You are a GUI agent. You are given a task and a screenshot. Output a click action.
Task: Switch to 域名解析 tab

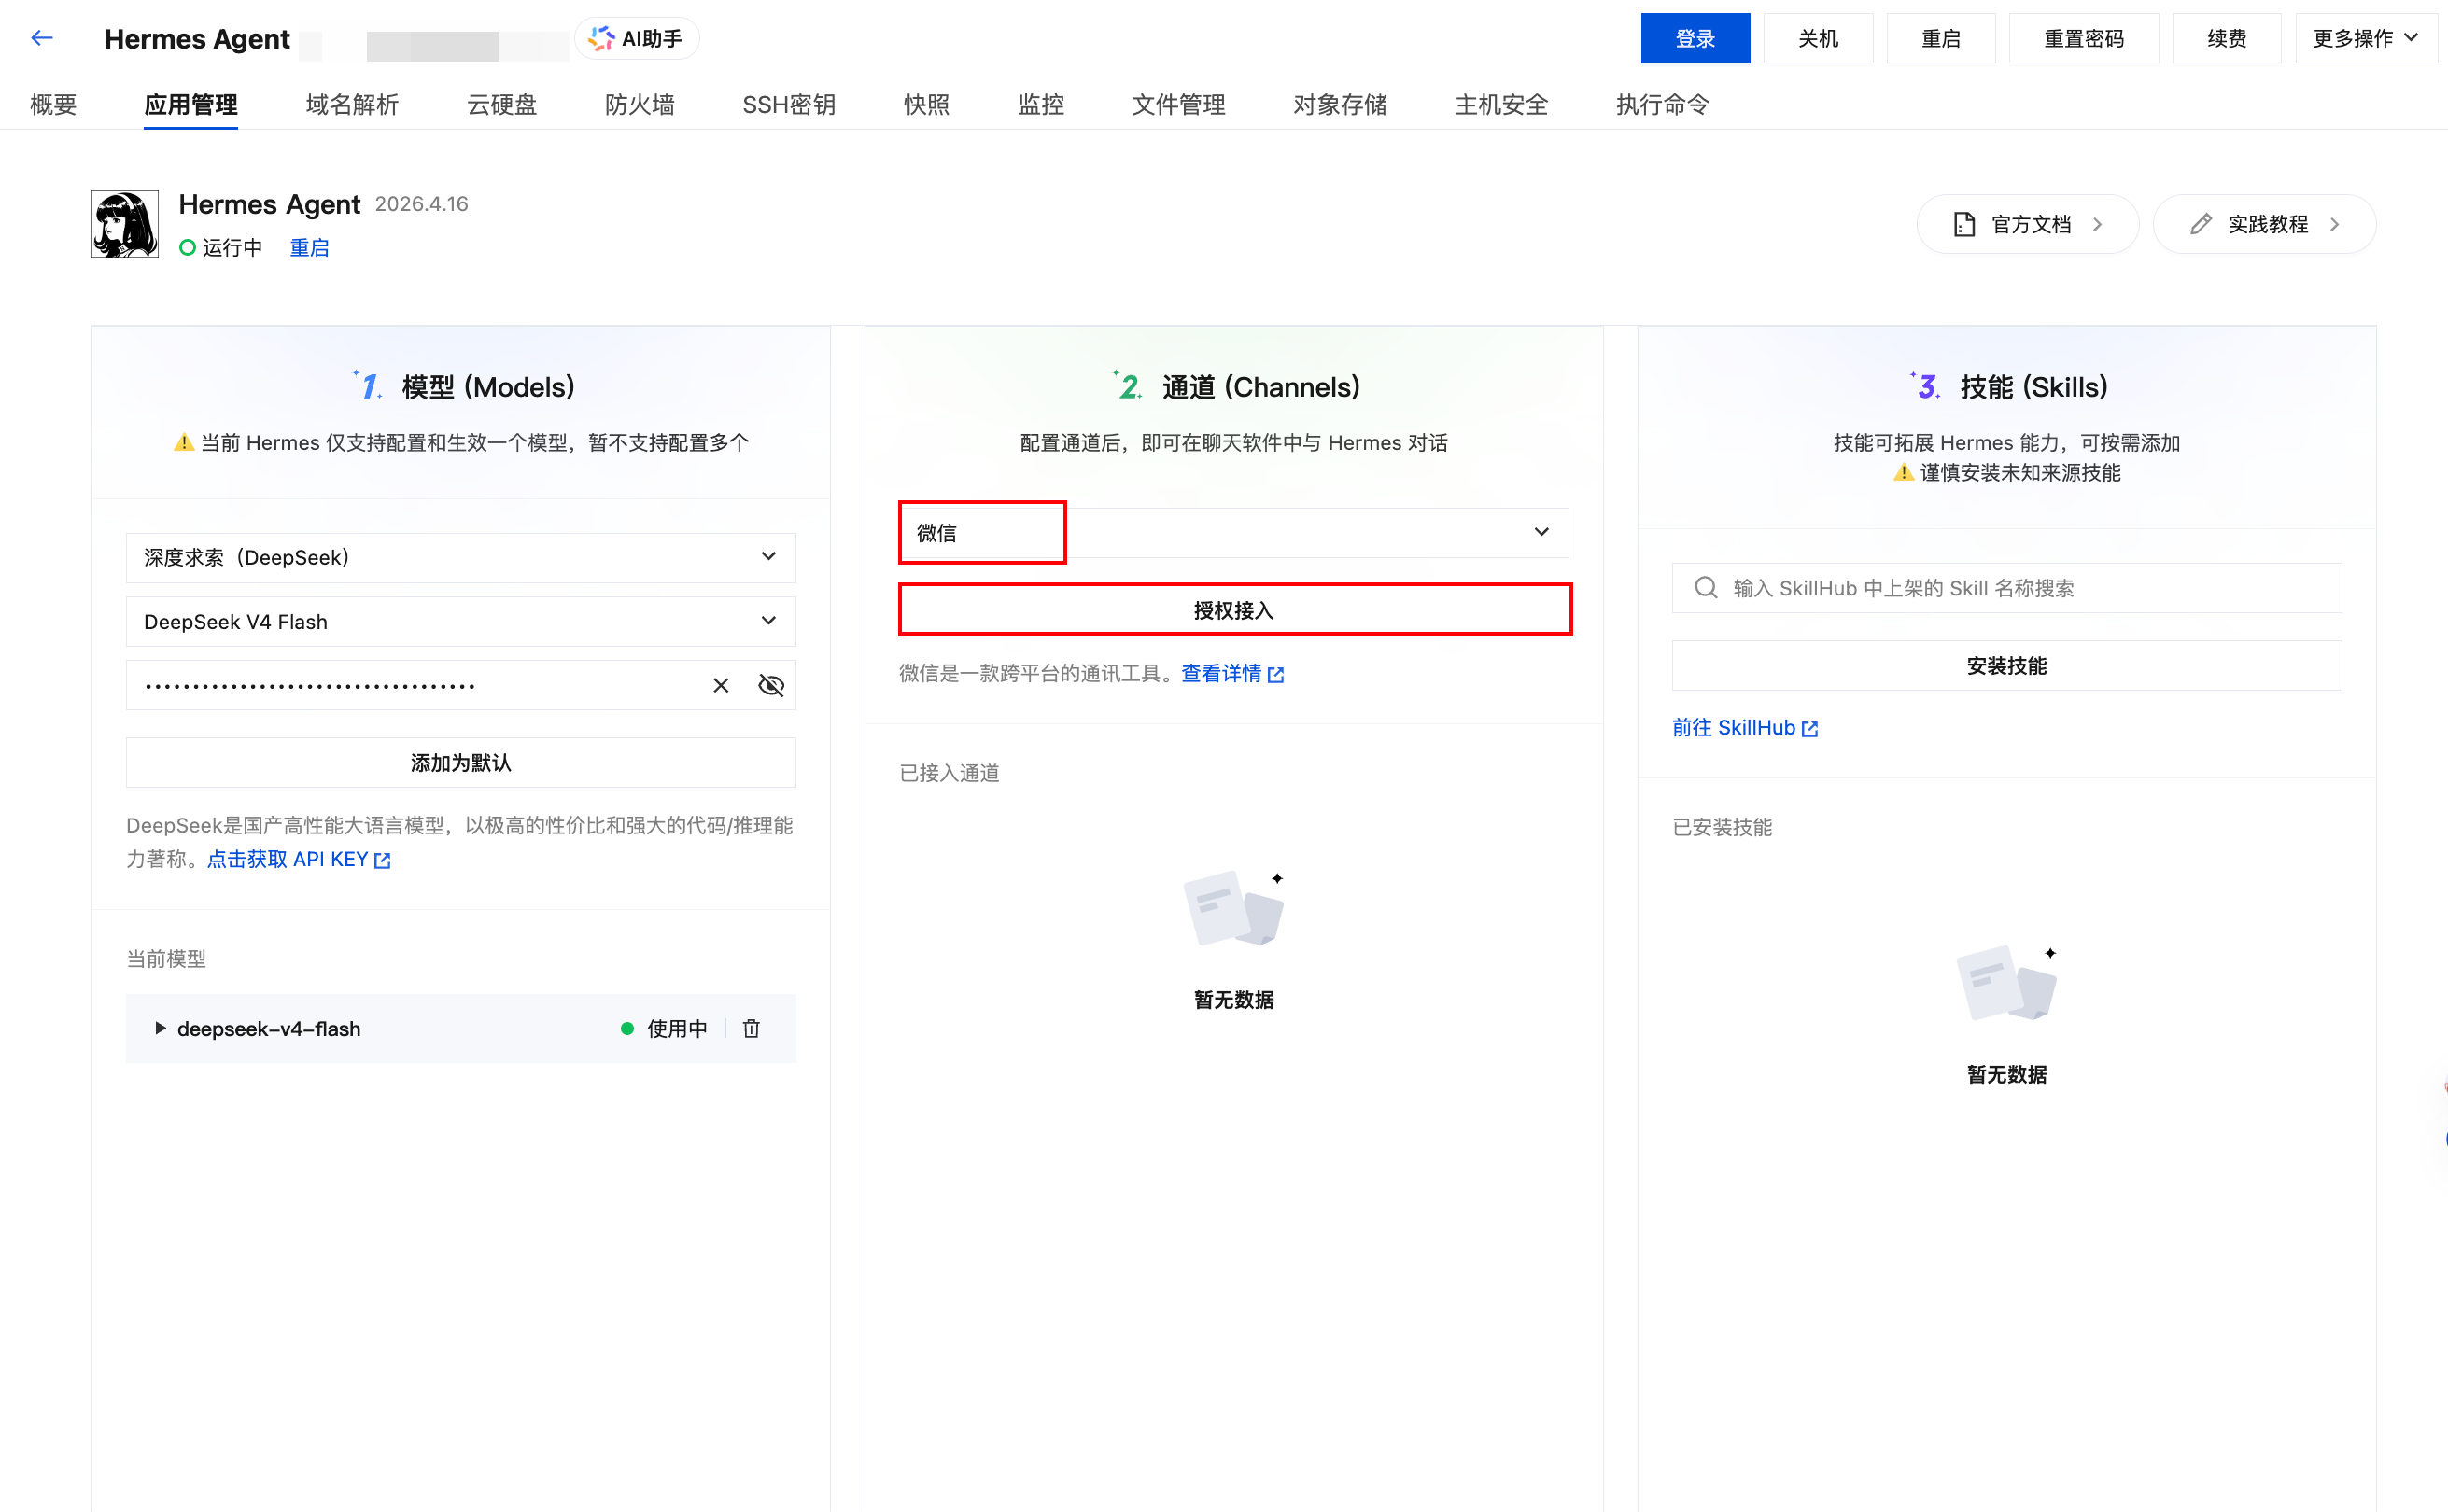(352, 104)
